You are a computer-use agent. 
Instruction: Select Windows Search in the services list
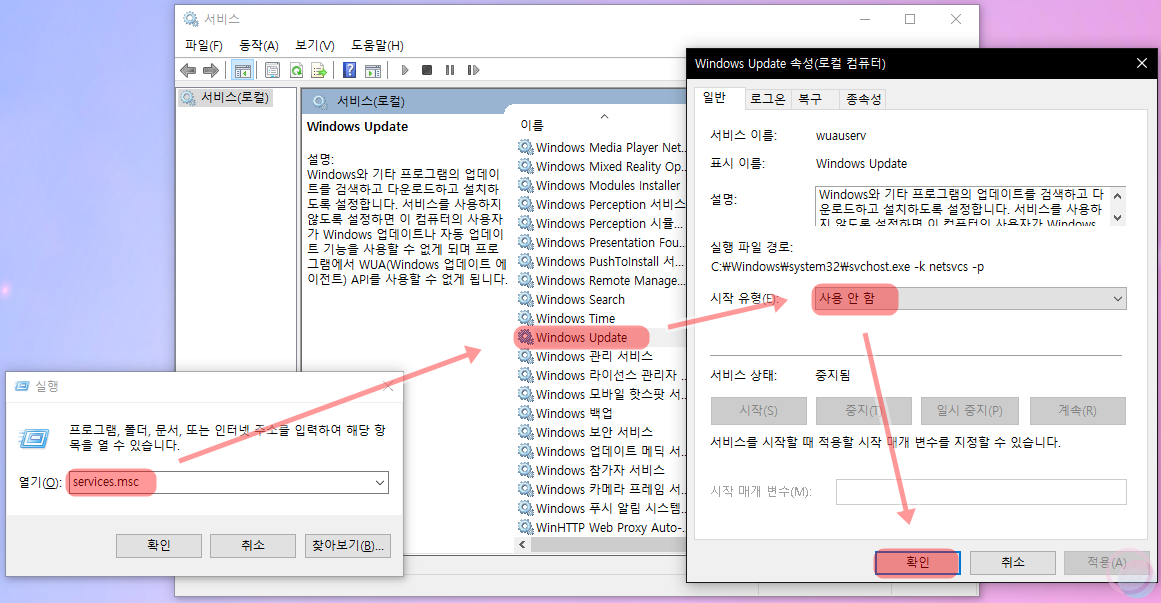pyautogui.click(x=580, y=299)
